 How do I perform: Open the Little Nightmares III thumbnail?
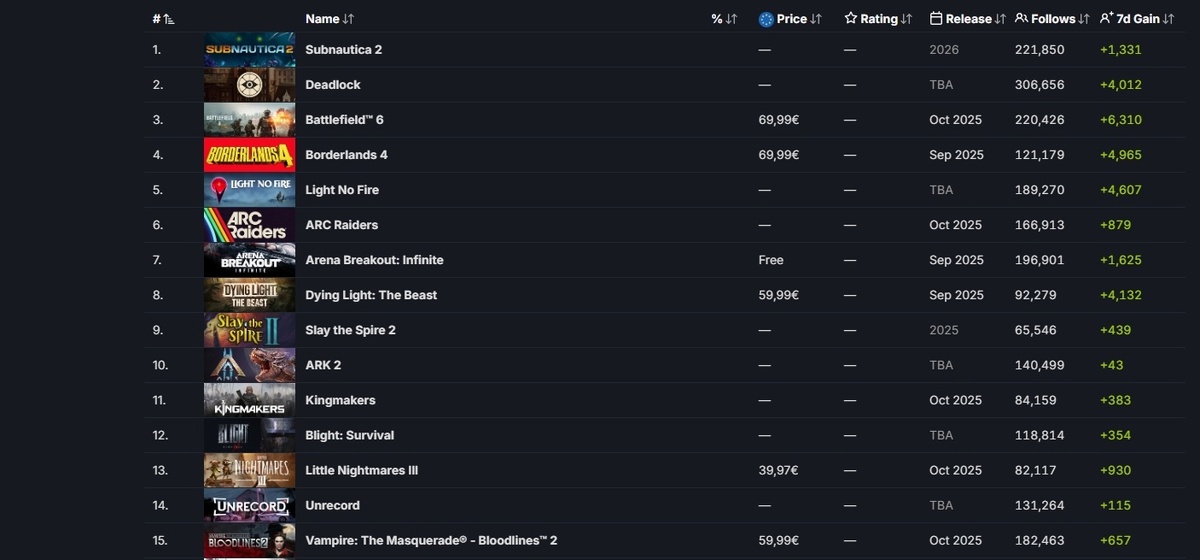click(x=249, y=469)
